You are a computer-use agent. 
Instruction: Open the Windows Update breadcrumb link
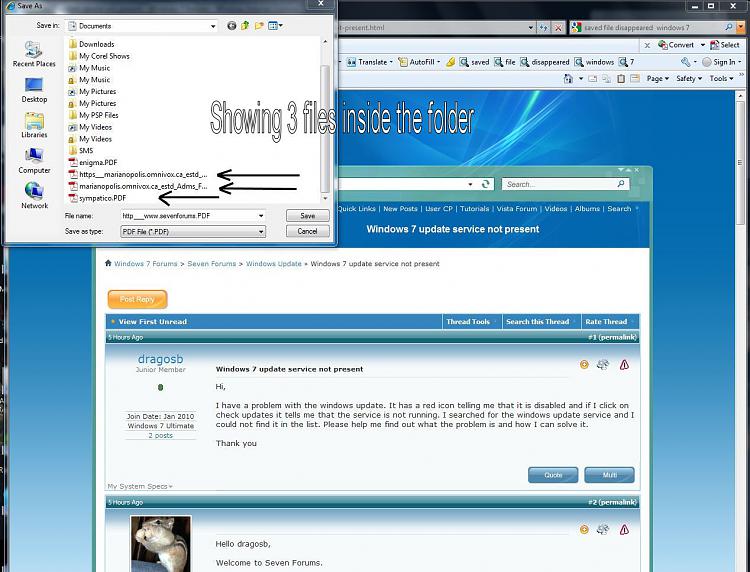point(274,264)
